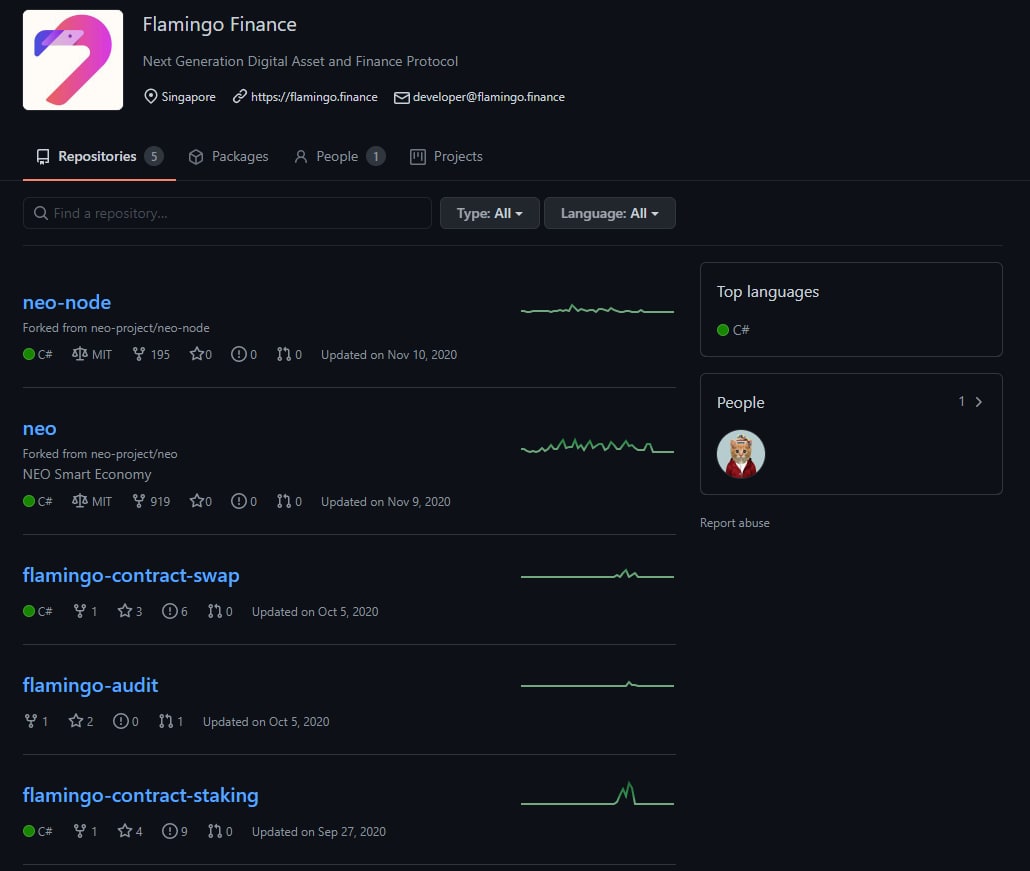Click the star icon on neo-node row

tap(196, 354)
